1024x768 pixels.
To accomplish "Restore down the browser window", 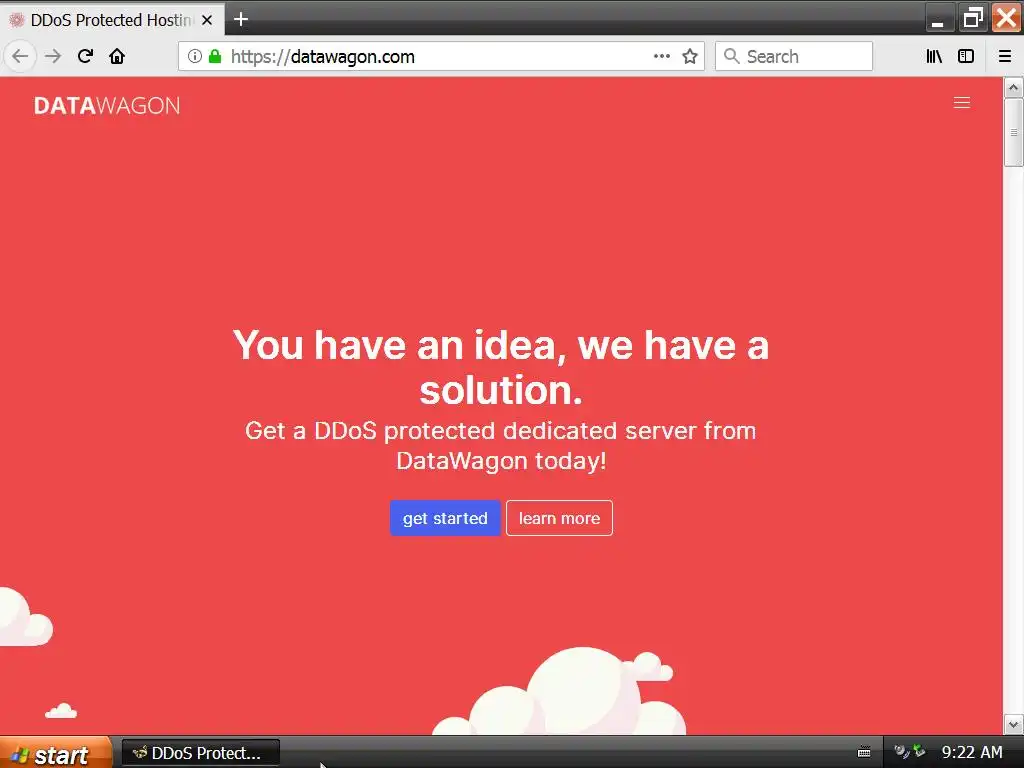I will click(x=973, y=18).
